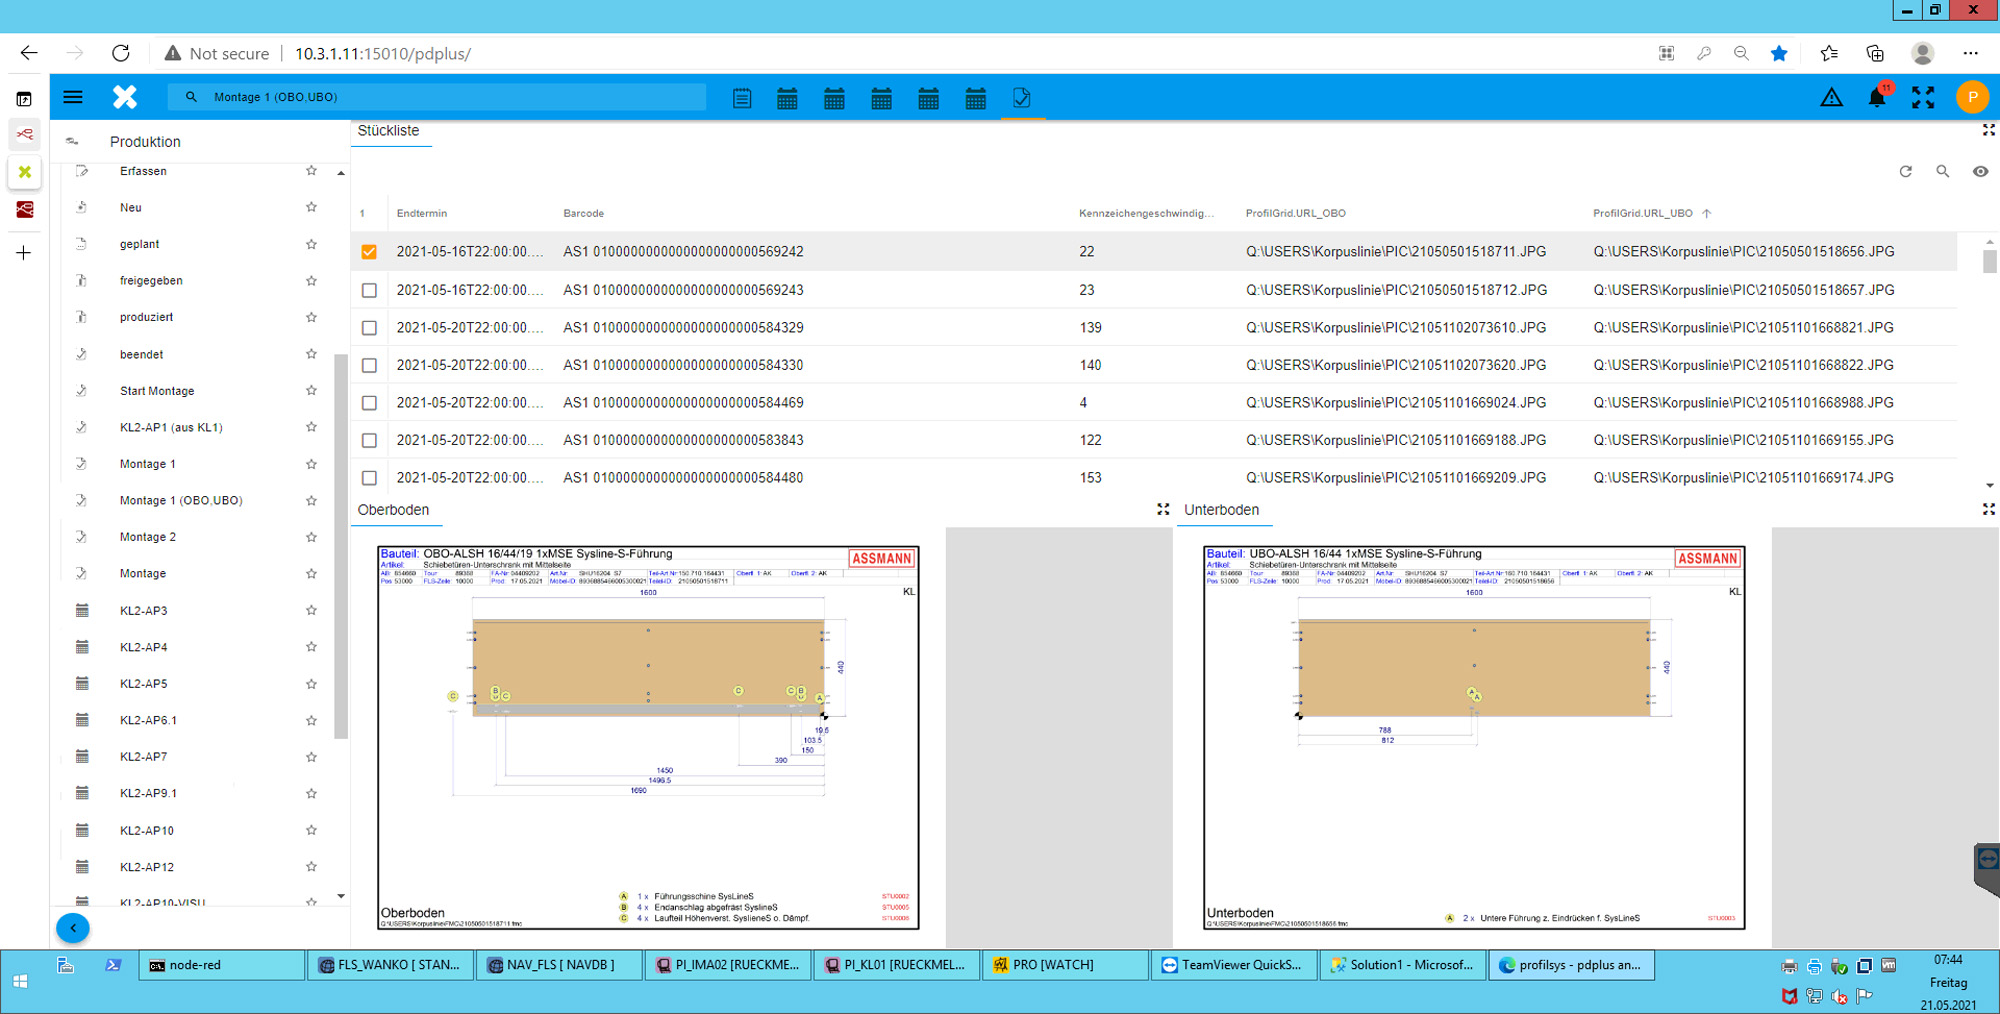Uncheck the selected row with barcode 569242
The height and width of the screenshot is (1014, 2000).
coord(369,252)
